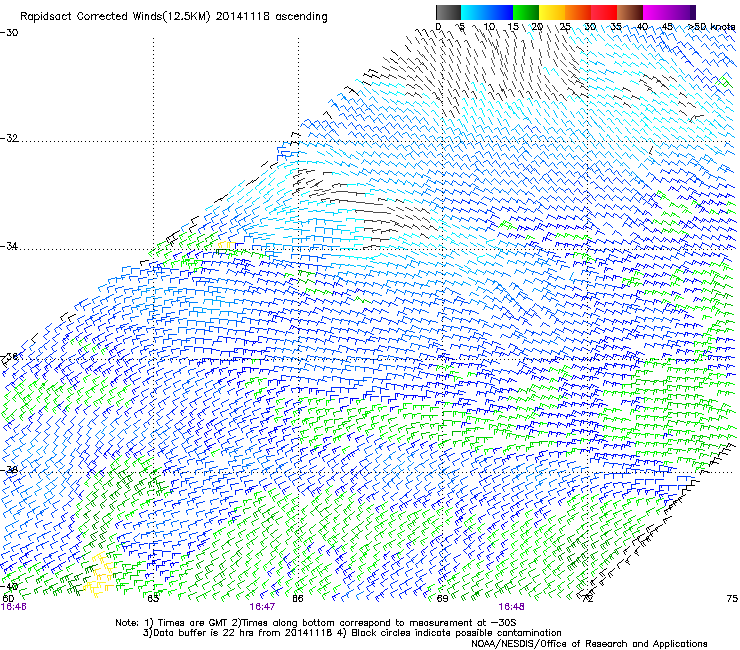
Task: Select the red 30-35 knots color band
Action: coord(604,12)
